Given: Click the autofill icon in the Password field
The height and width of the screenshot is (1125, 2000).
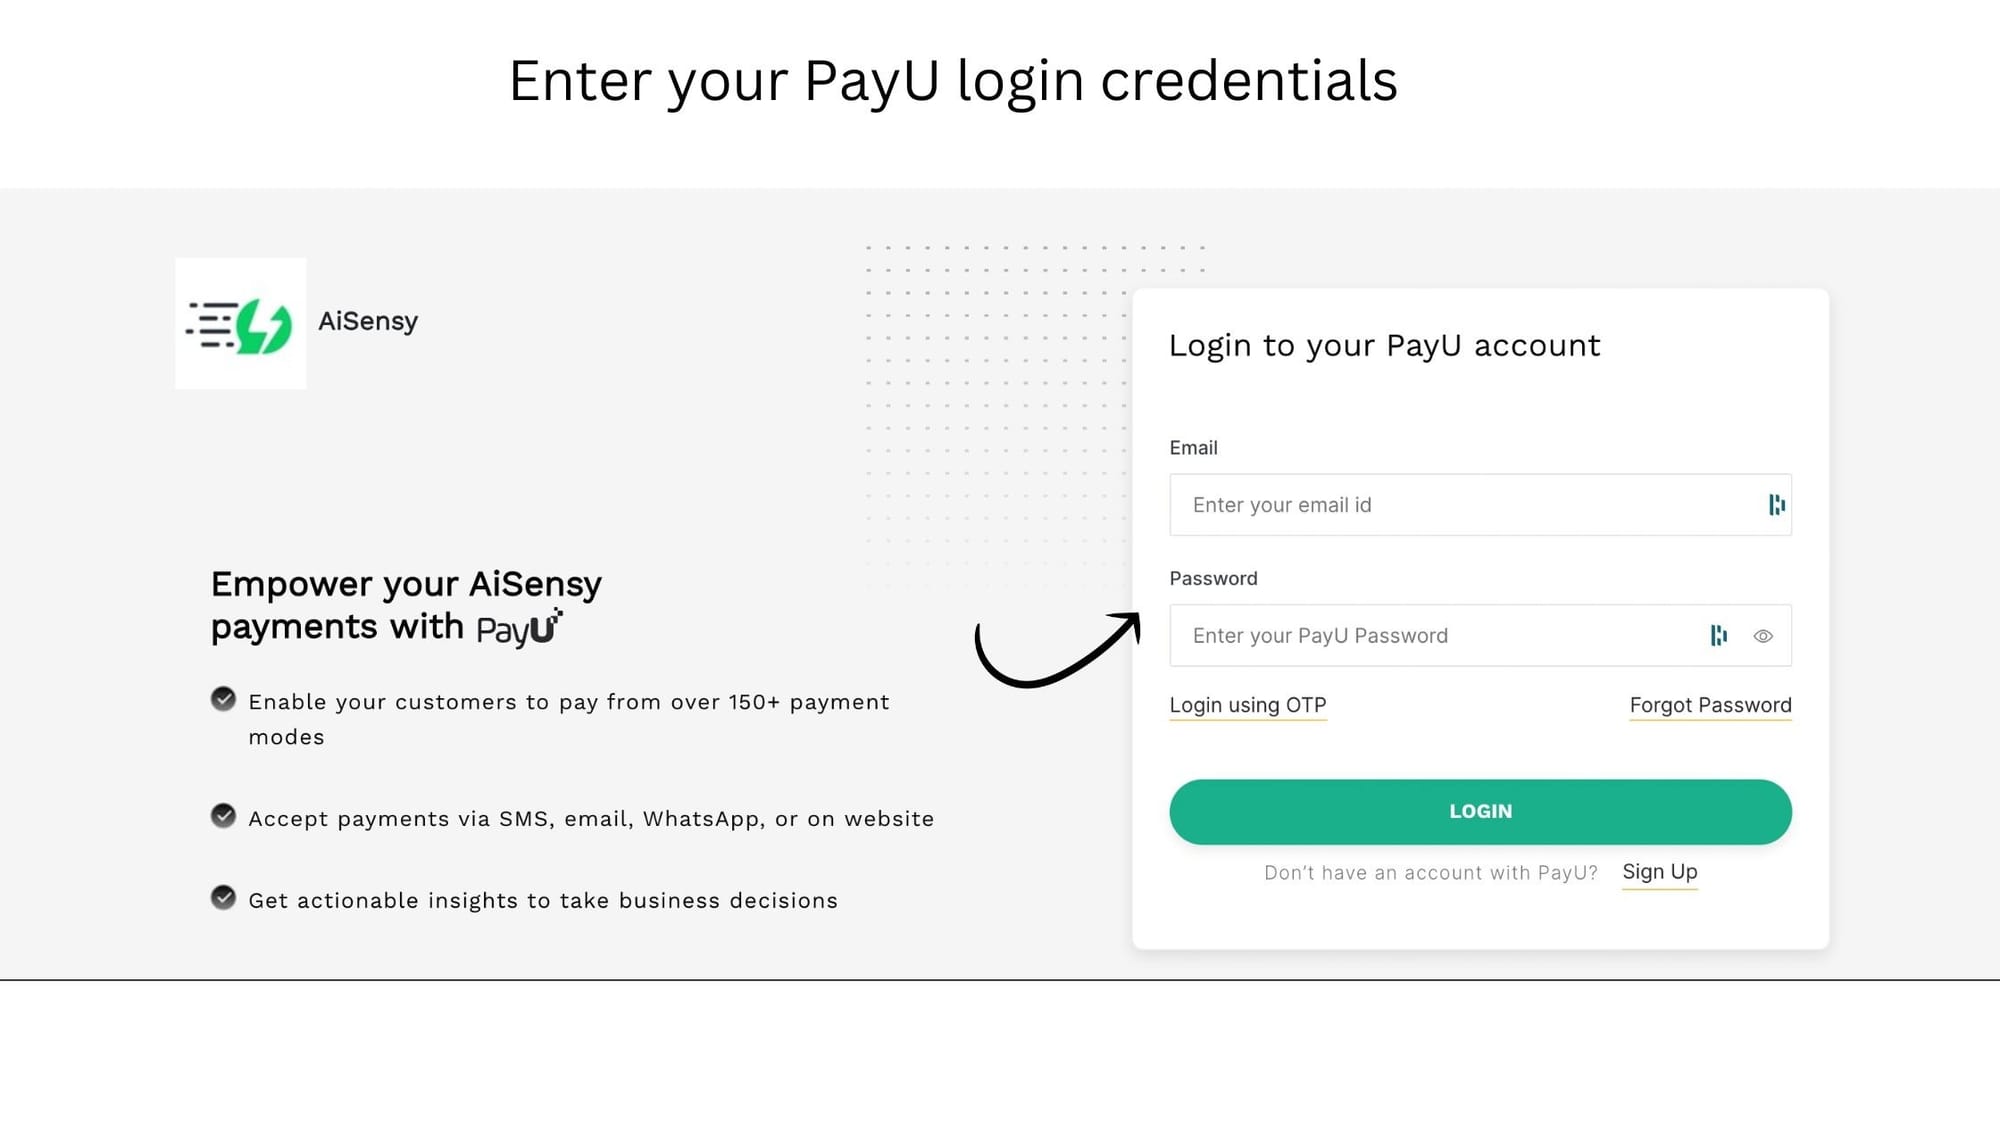Looking at the screenshot, I should pos(1718,636).
